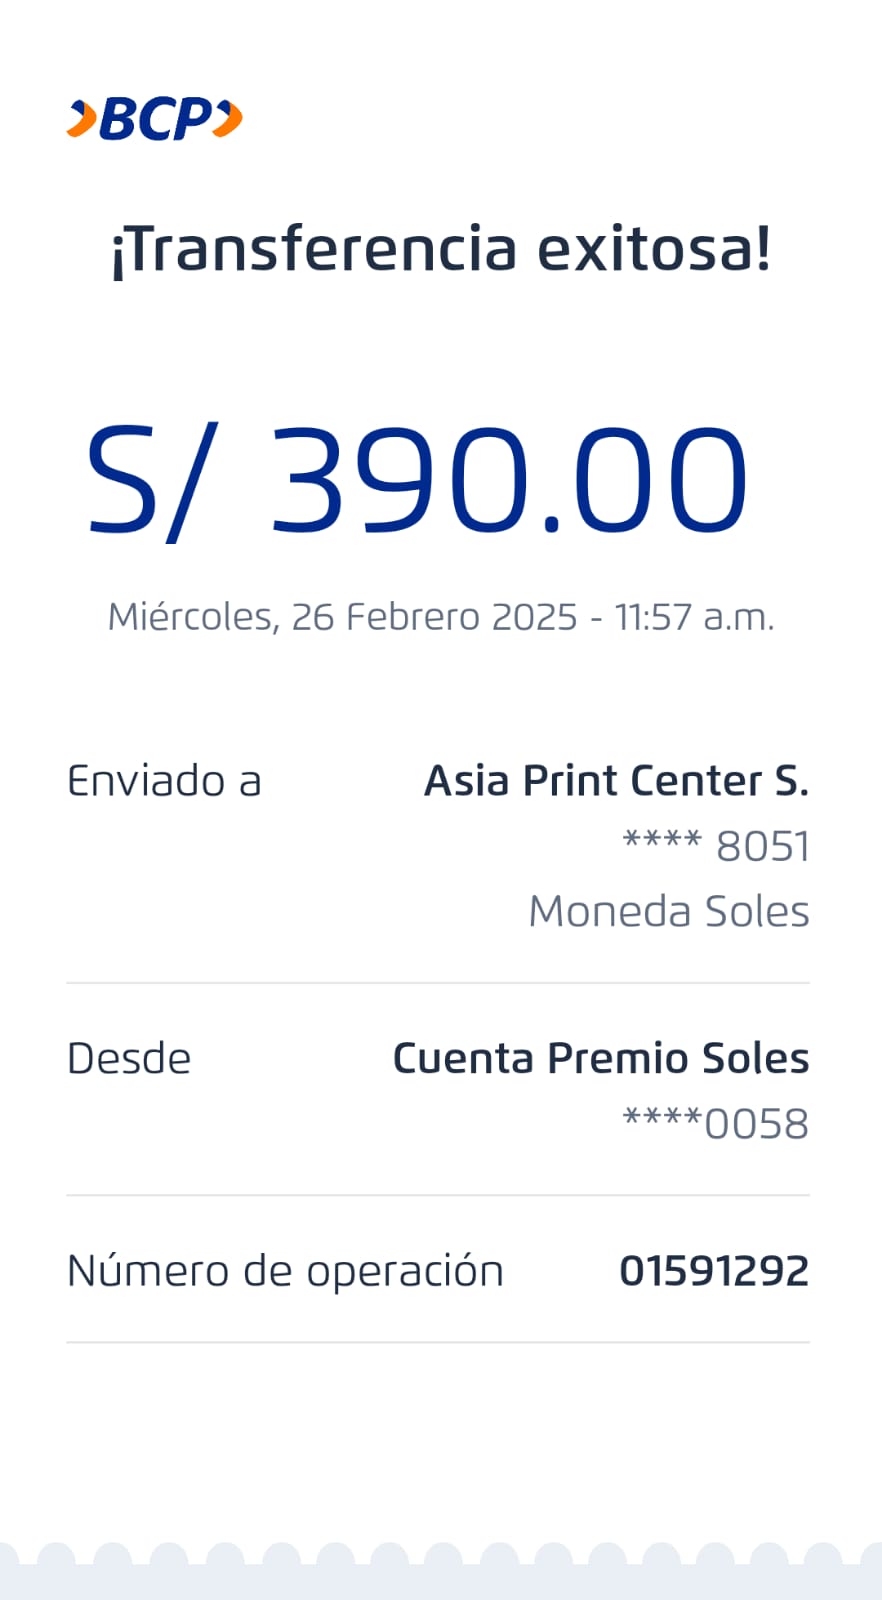Click the right orange chevron of the logo
This screenshot has height=1600, width=882.
click(229, 119)
